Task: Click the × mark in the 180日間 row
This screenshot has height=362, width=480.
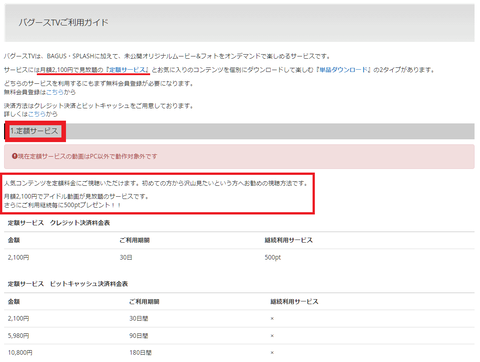Action: pyautogui.click(x=272, y=353)
